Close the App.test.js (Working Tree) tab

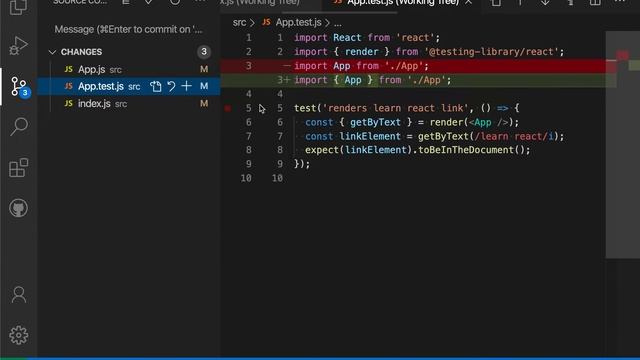[469, 2]
